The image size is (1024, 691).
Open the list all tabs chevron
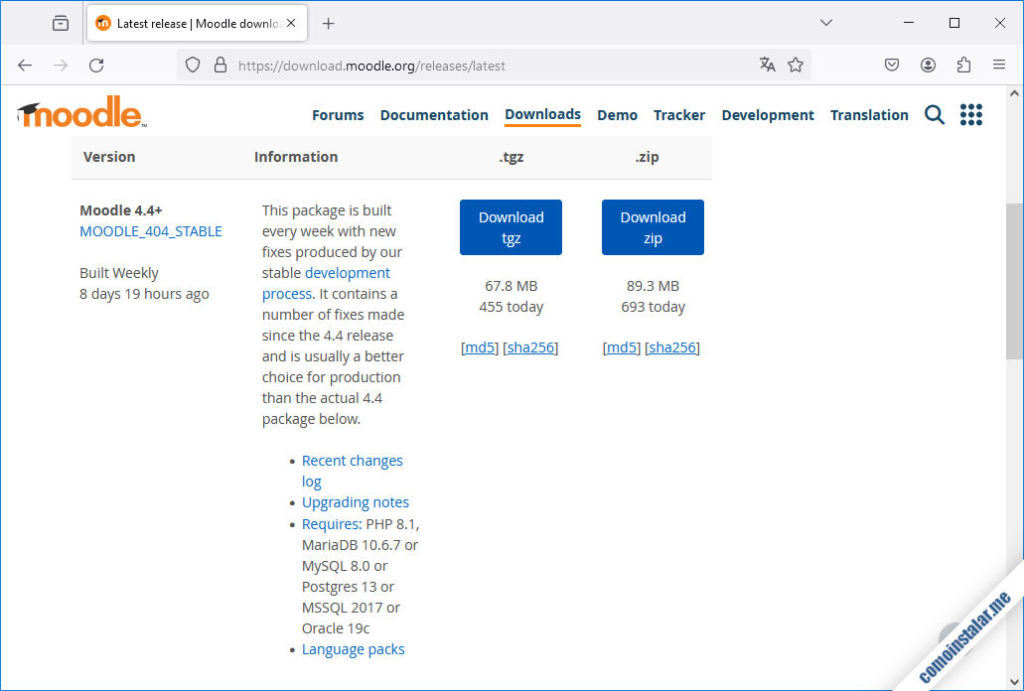826,21
